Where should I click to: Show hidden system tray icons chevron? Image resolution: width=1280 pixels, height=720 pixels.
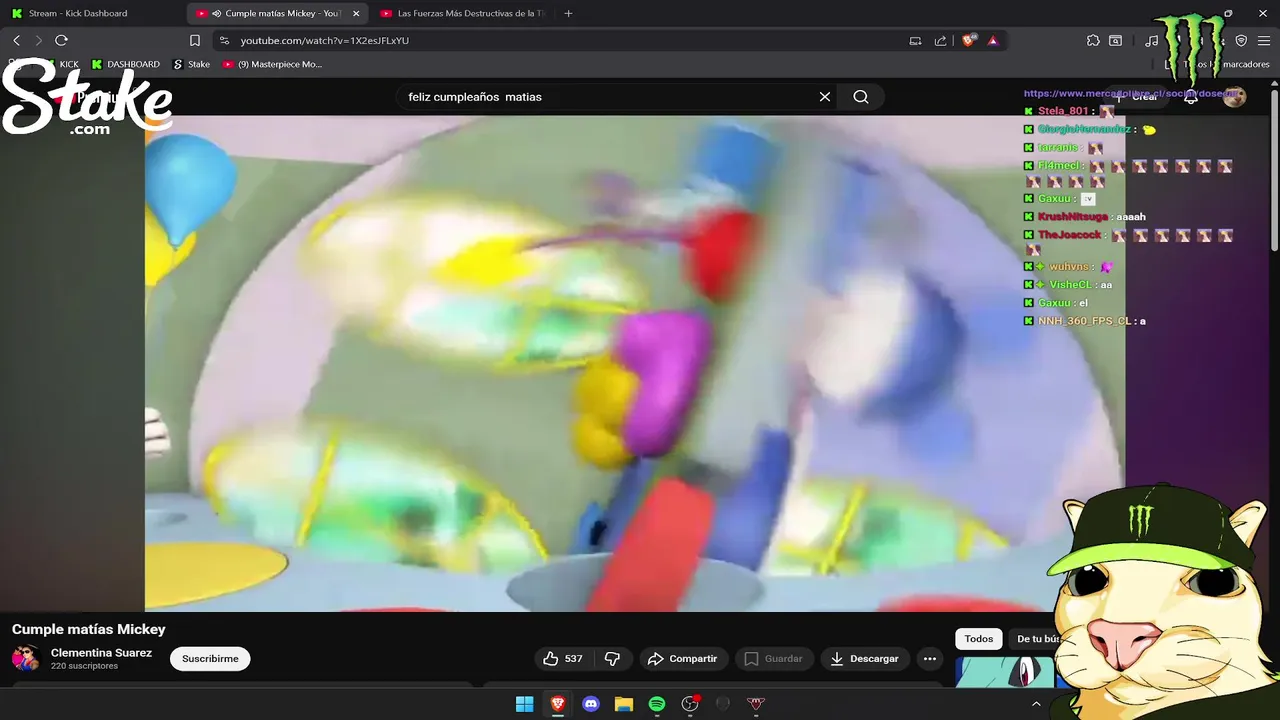[x=1036, y=704]
